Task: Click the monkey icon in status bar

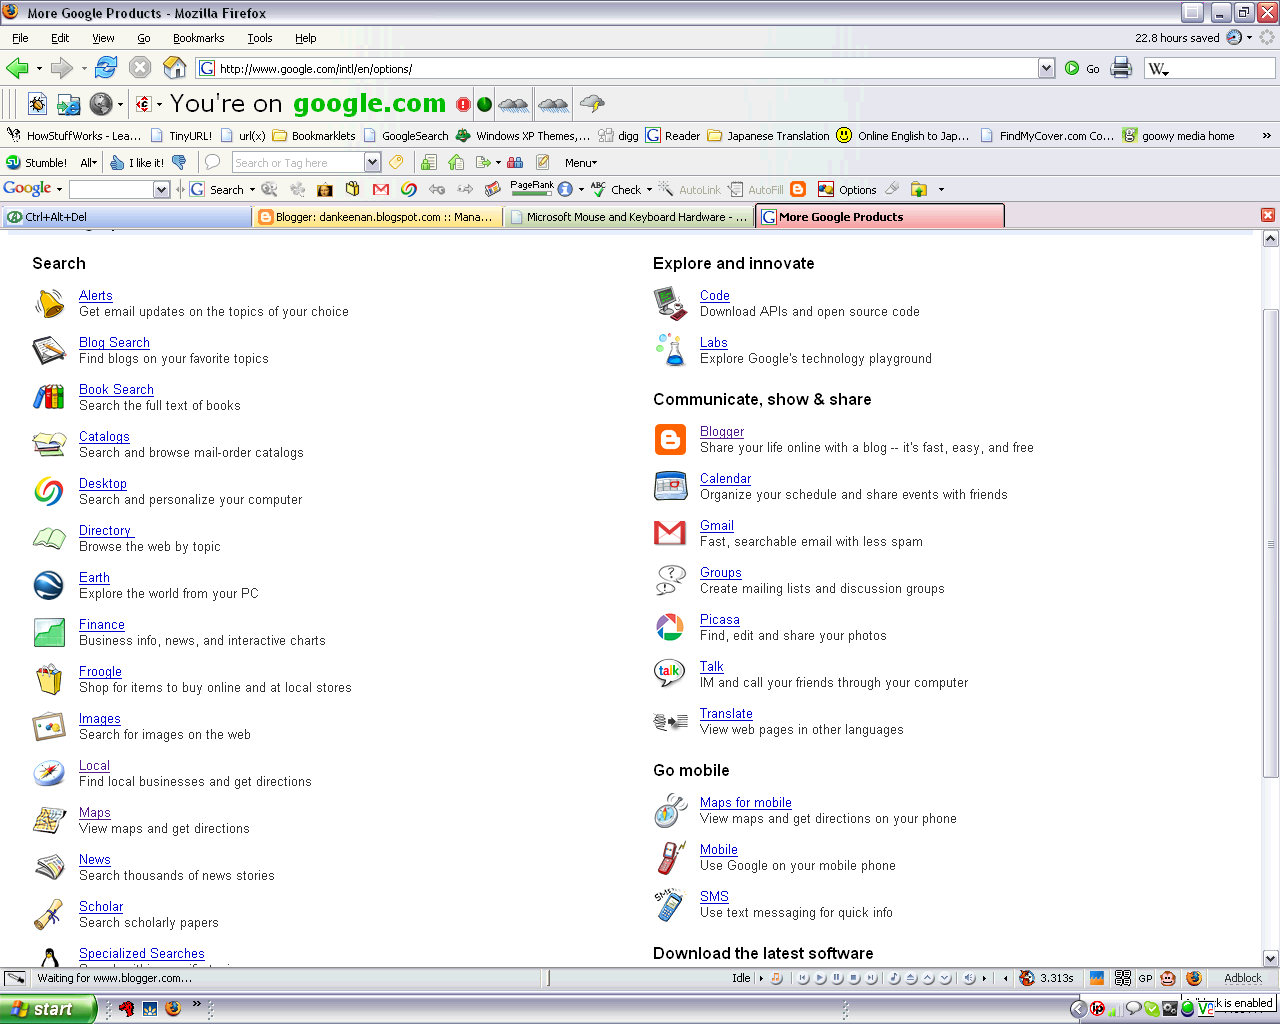Action: (1168, 978)
